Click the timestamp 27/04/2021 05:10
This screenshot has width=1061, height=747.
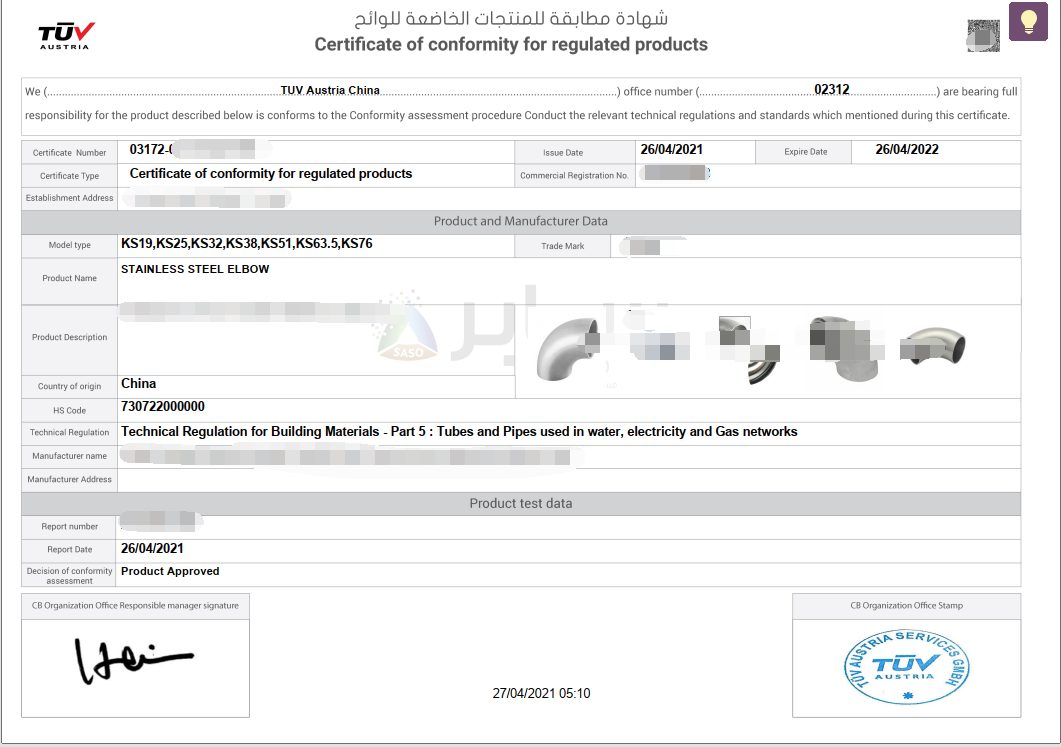point(541,694)
